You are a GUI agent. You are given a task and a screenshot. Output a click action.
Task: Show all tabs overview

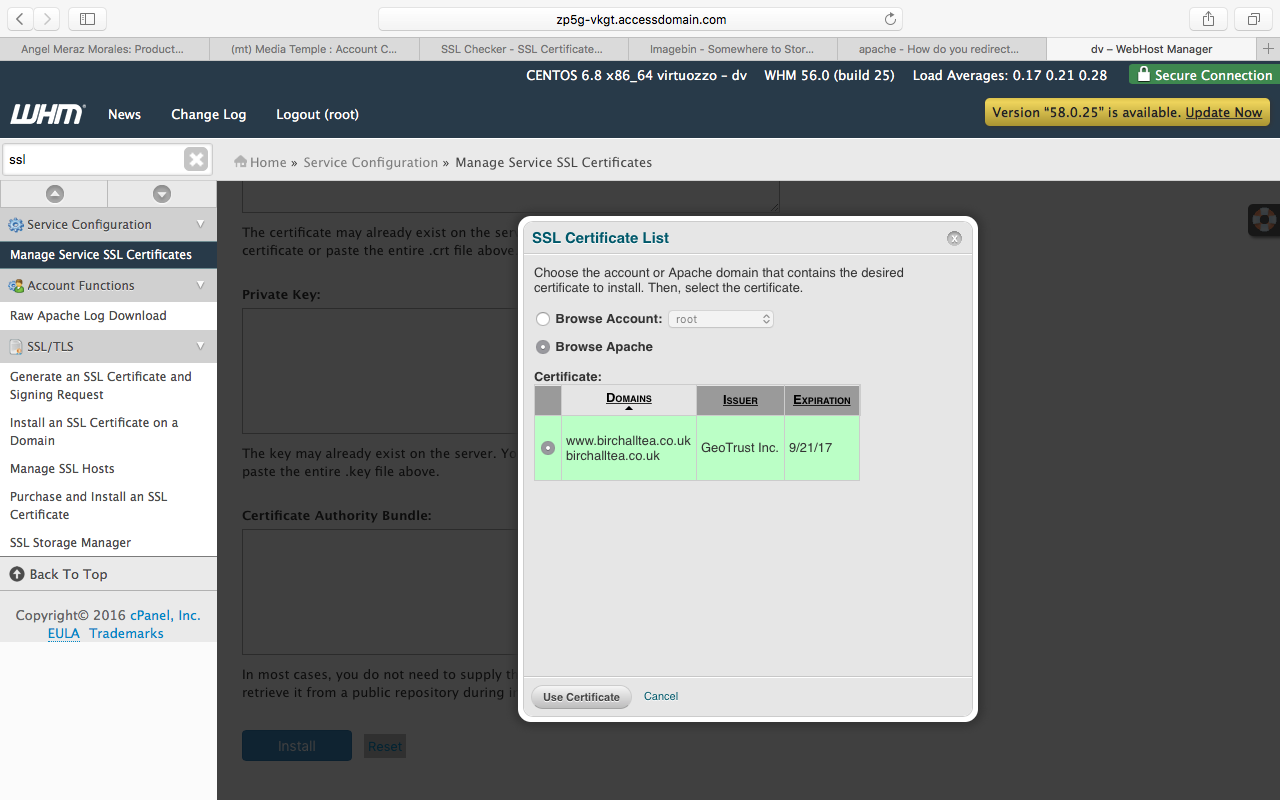1253,19
